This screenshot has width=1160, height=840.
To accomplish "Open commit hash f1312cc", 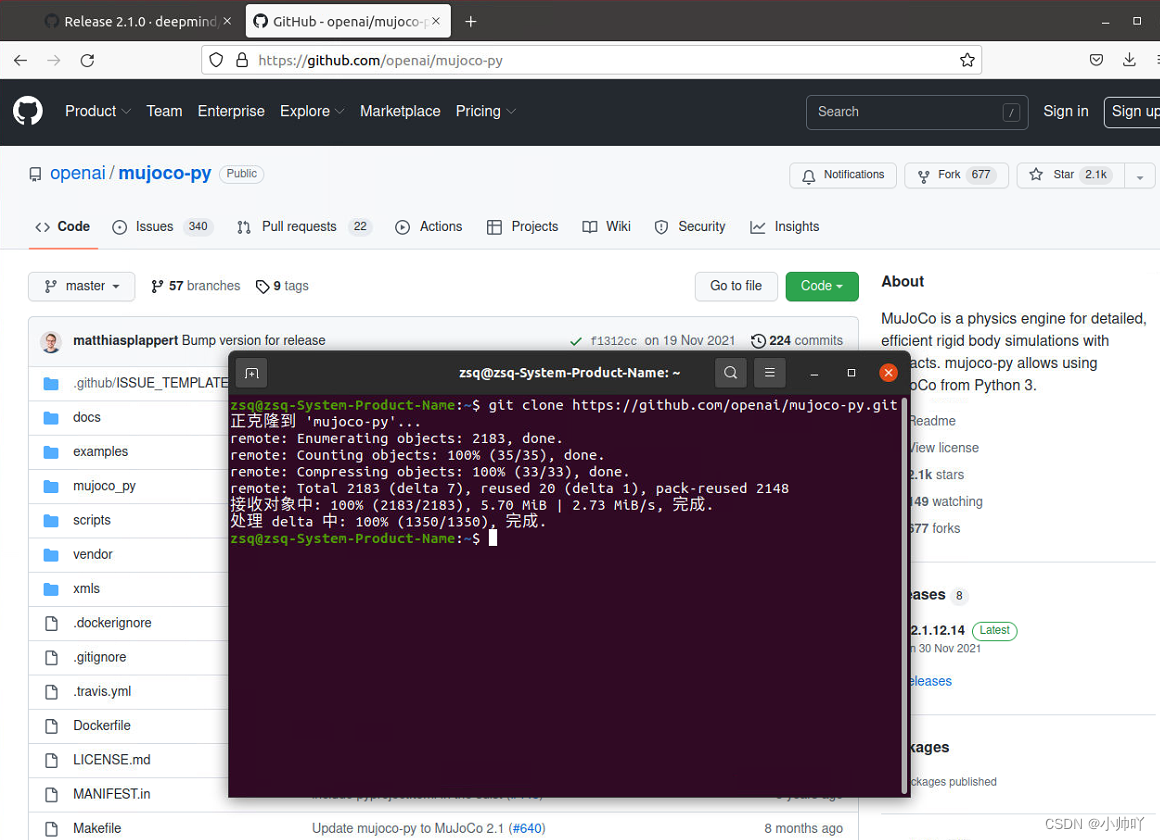I will [x=613, y=341].
